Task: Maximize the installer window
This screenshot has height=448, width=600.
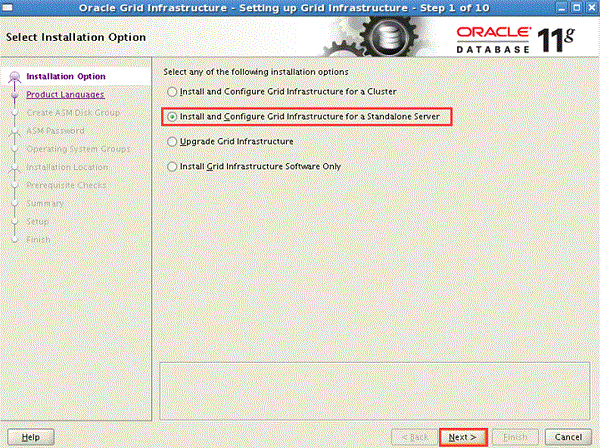Action: [x=576, y=8]
